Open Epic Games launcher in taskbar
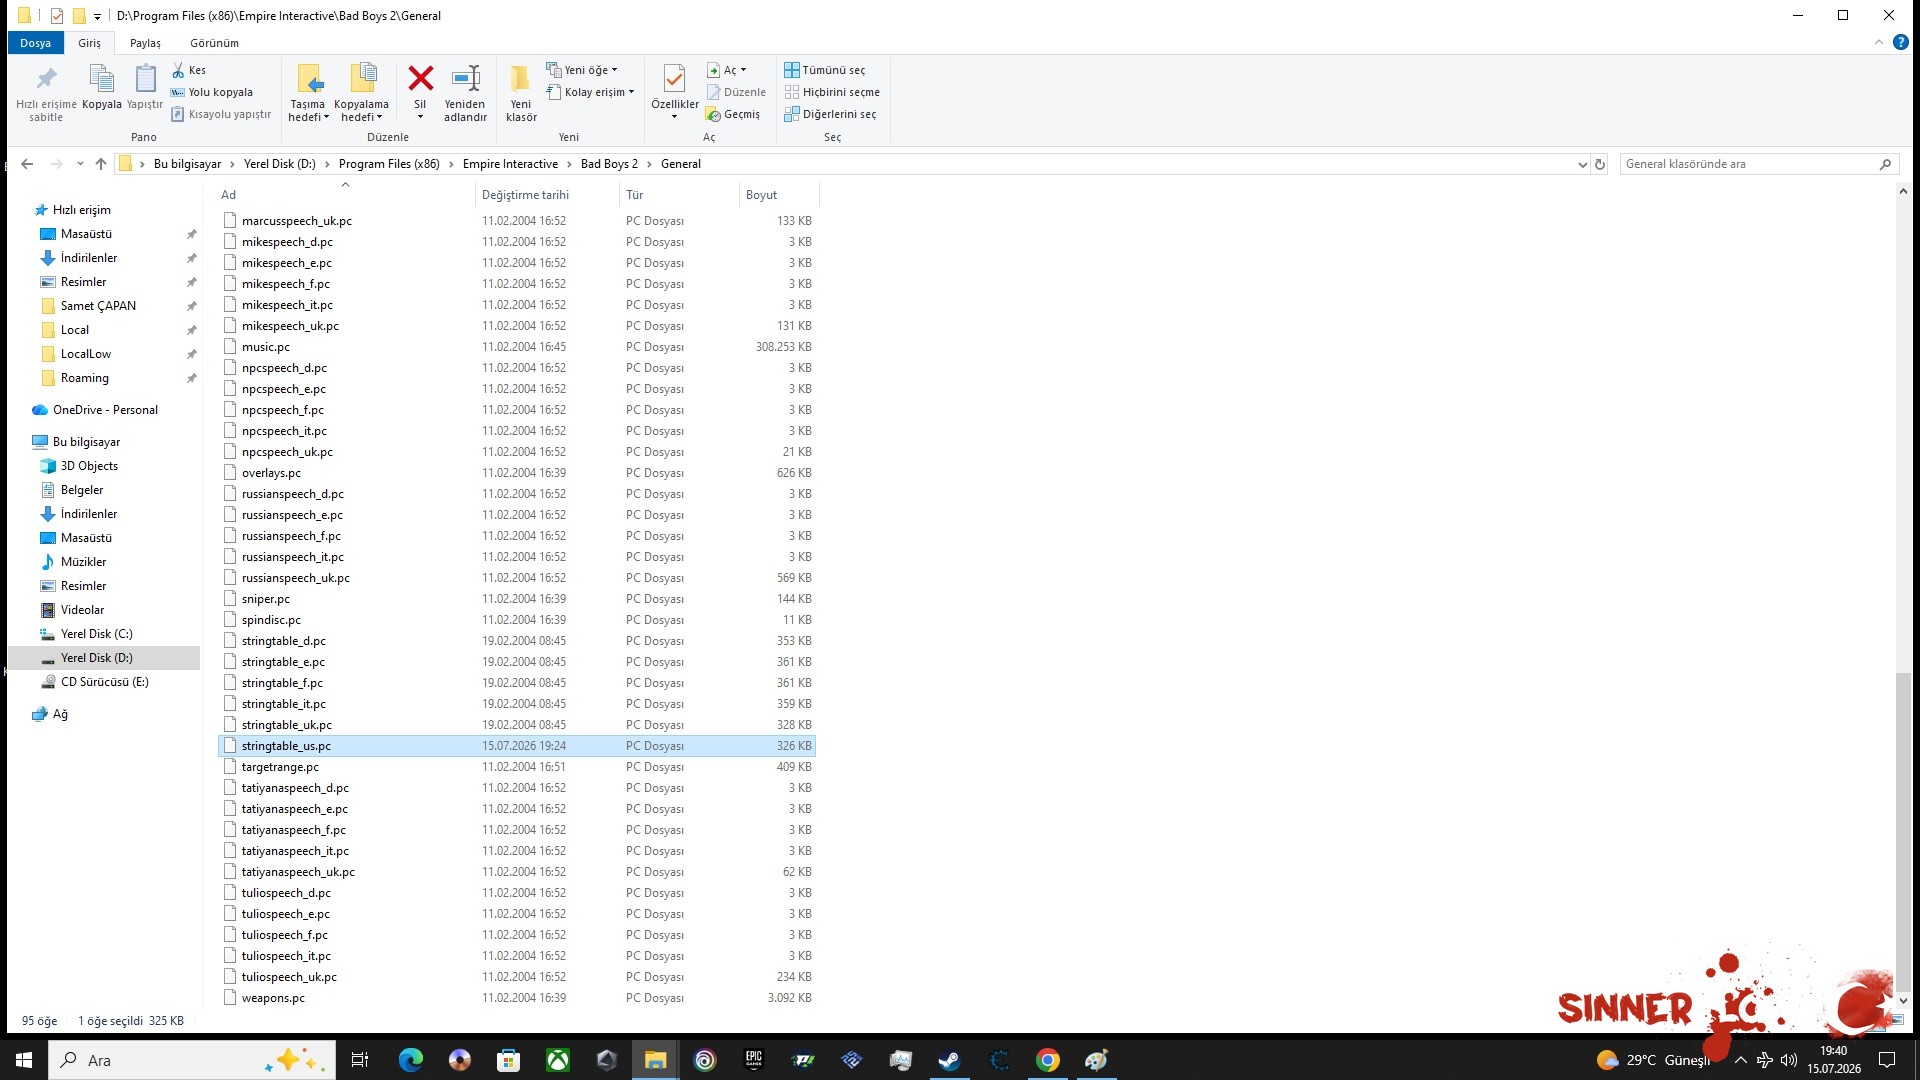The image size is (1920, 1080). tap(754, 1060)
